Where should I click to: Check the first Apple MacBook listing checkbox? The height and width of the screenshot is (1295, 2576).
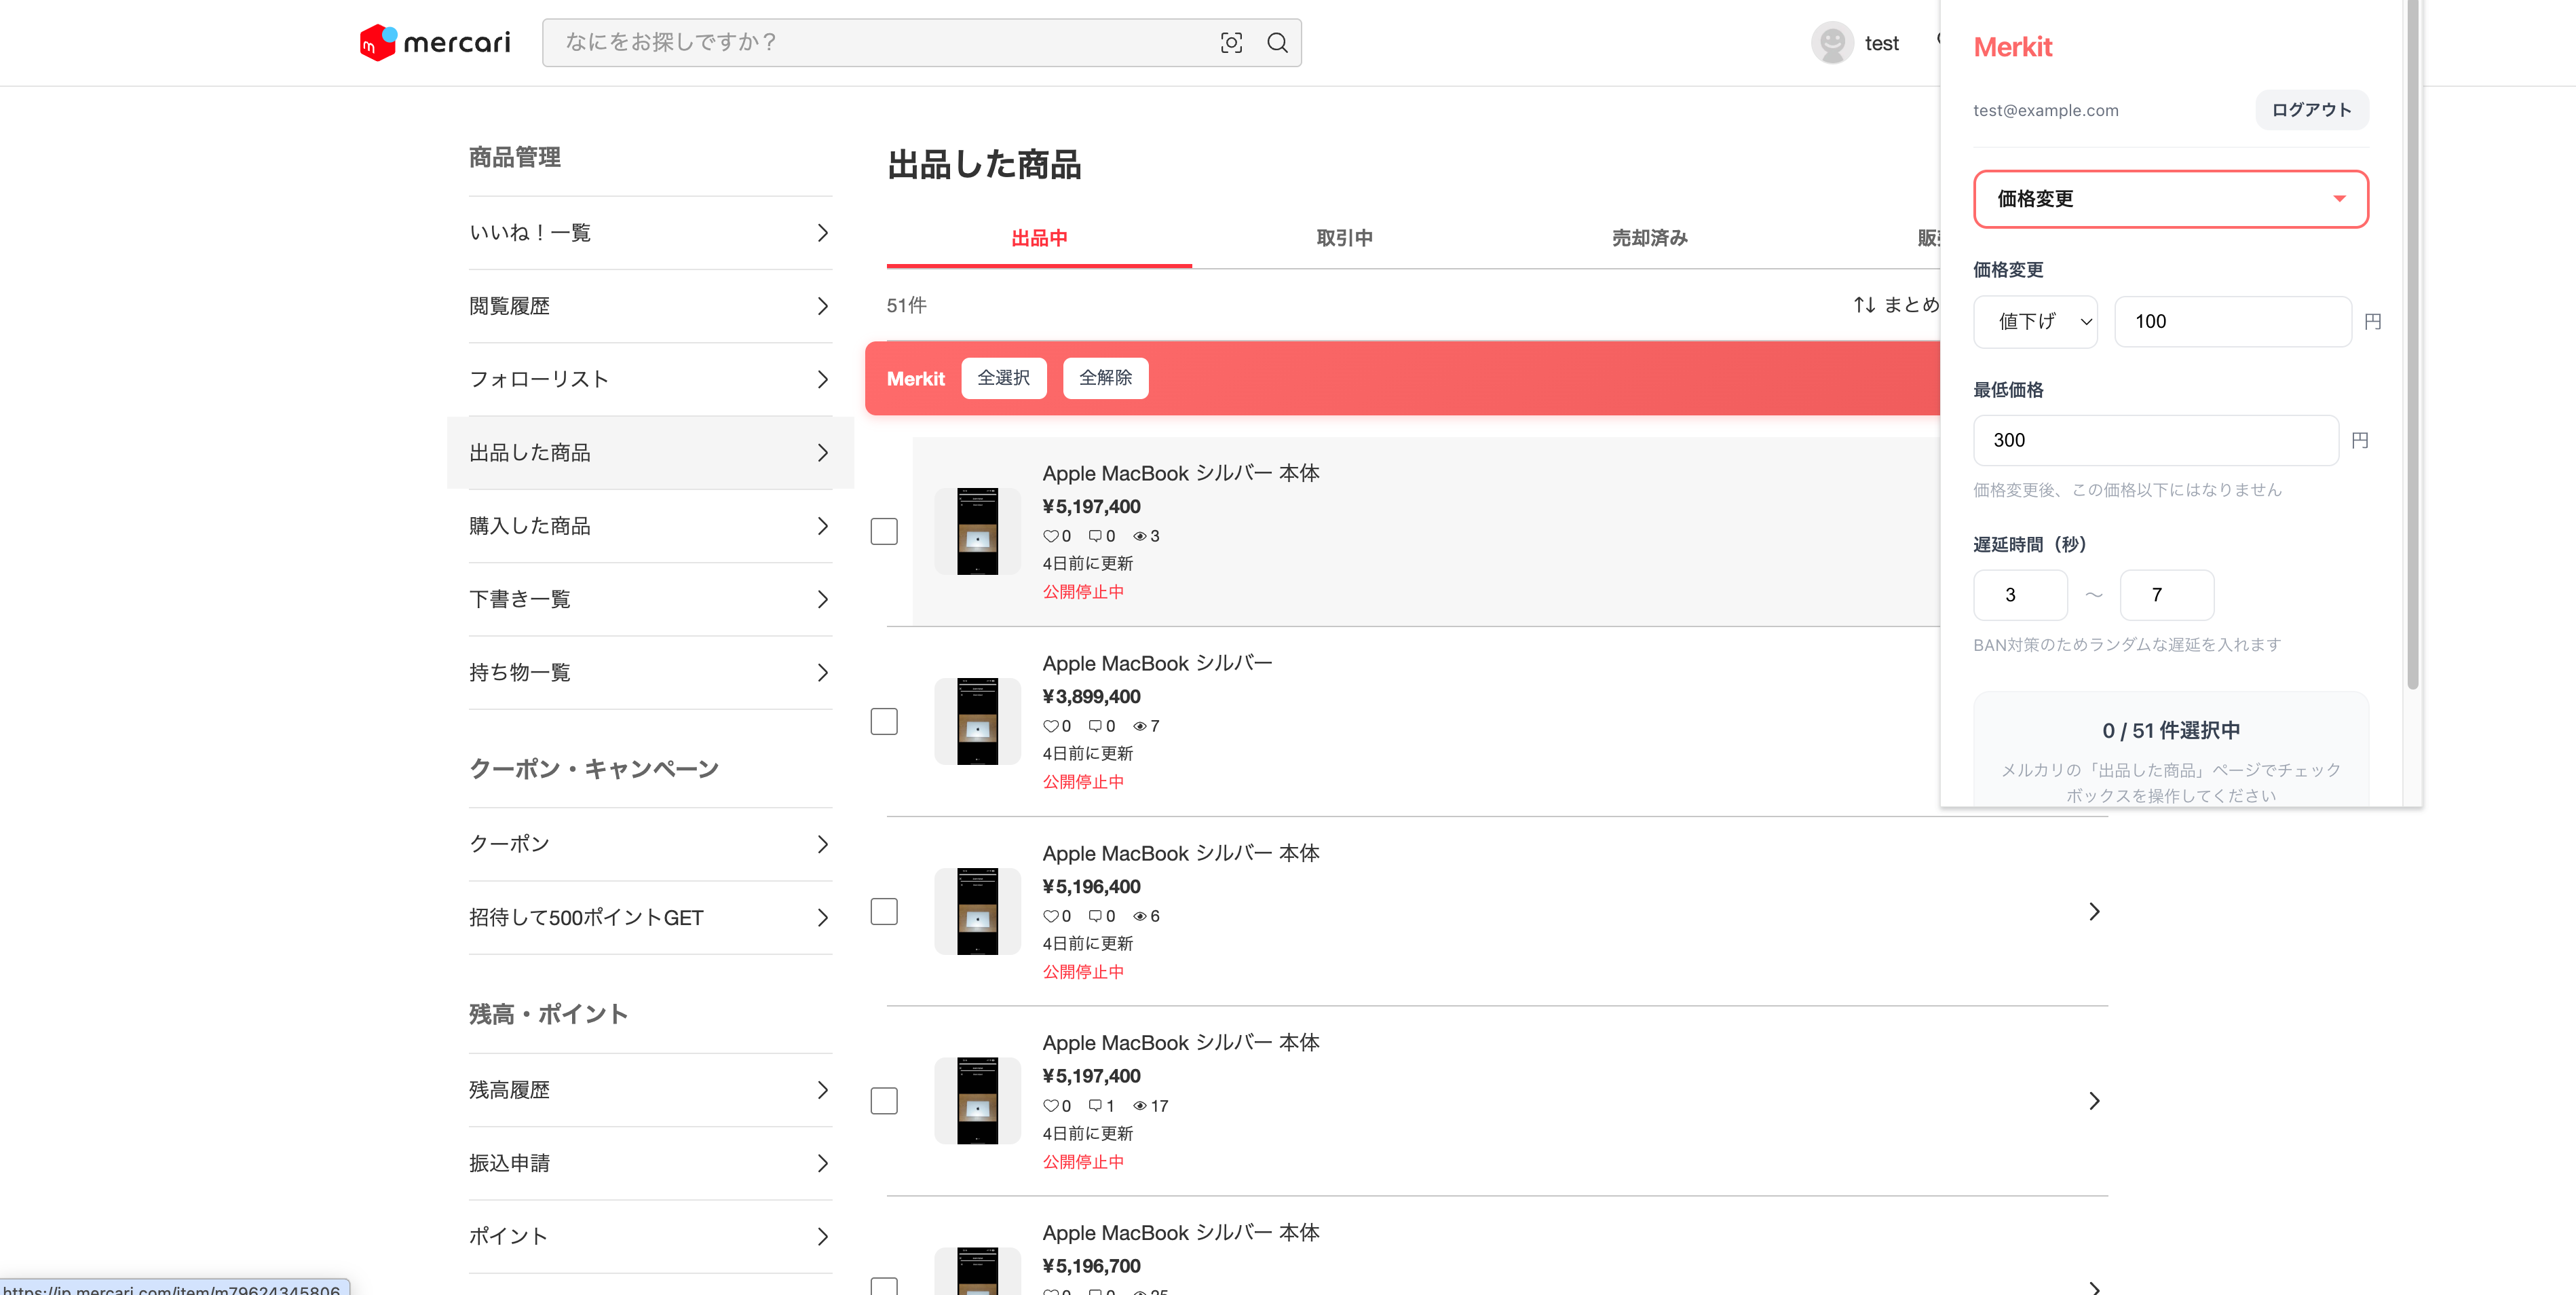884,531
